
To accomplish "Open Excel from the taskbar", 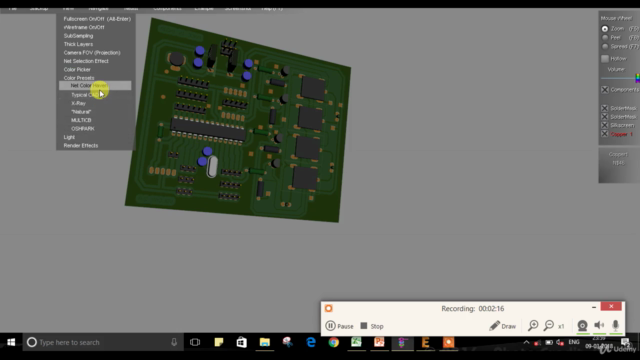I will (x=356, y=342).
